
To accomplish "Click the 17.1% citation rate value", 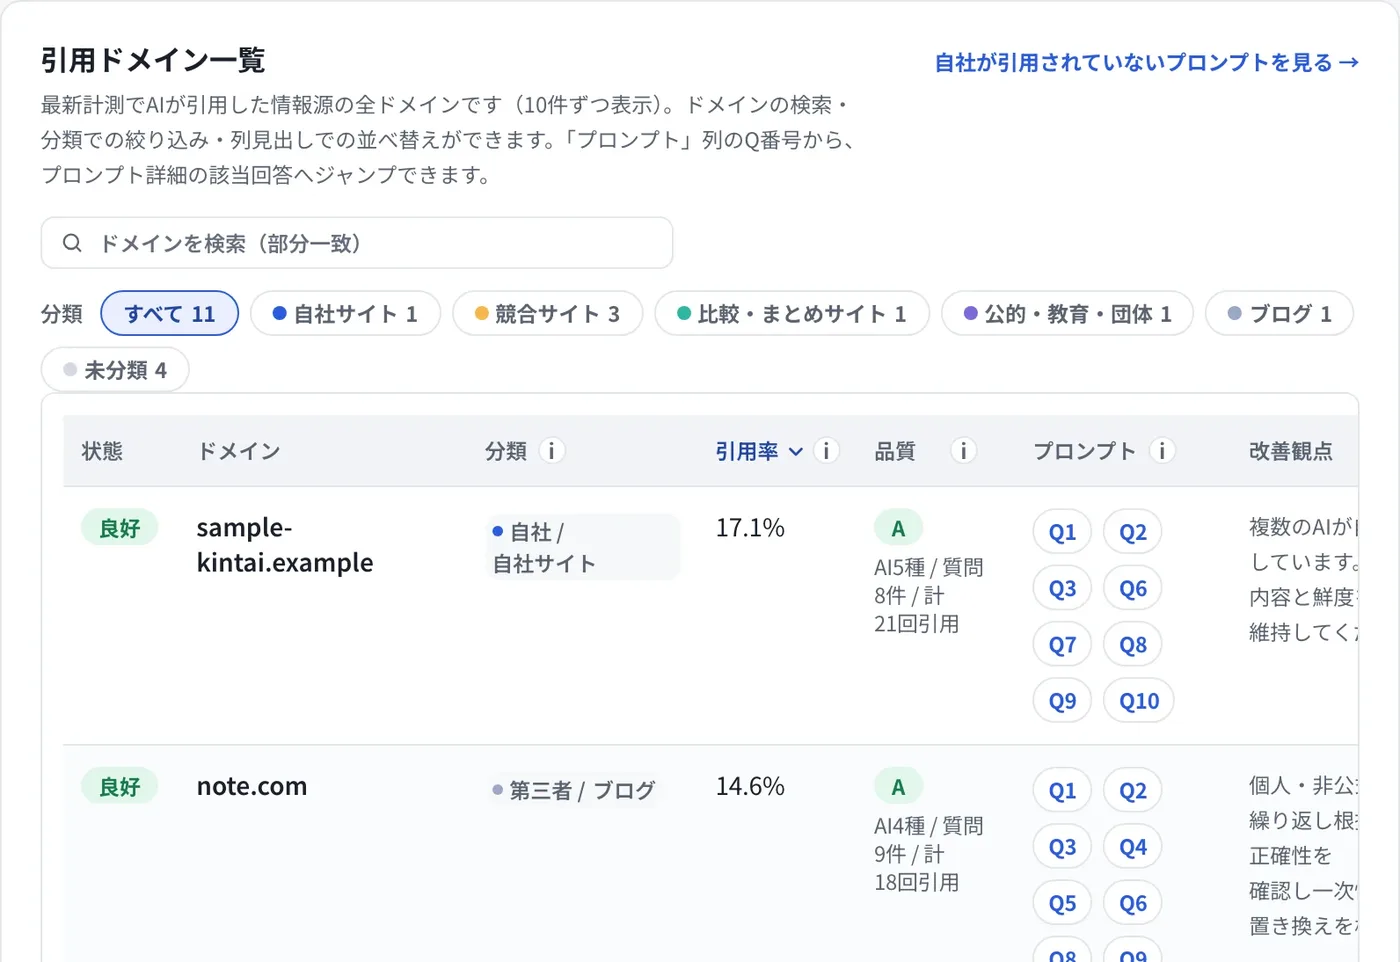I will [750, 527].
